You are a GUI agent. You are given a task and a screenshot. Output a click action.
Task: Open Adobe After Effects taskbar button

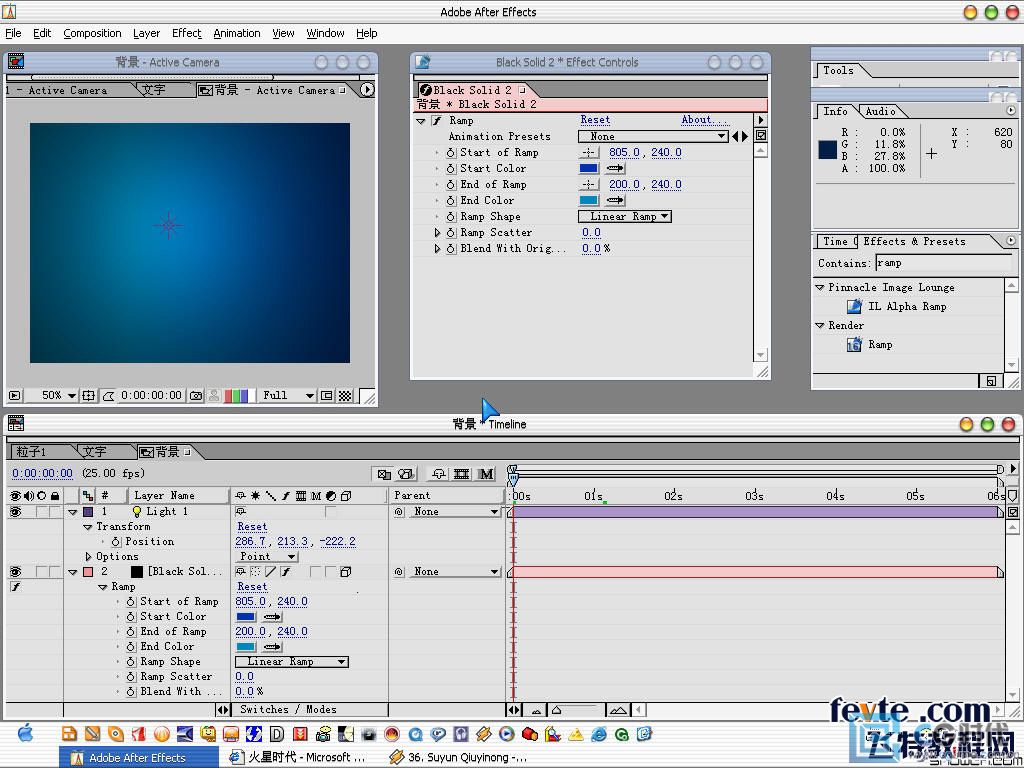(x=139, y=758)
